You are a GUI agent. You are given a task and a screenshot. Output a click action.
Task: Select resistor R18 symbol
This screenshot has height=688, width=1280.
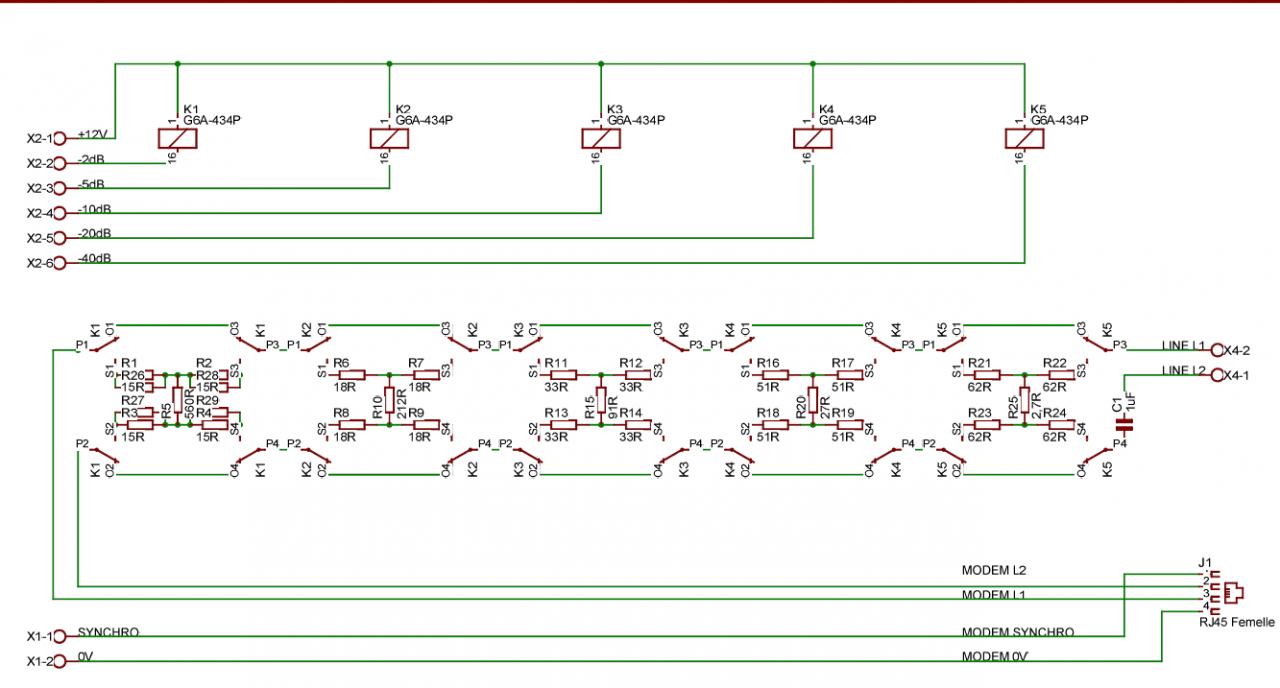point(776,425)
